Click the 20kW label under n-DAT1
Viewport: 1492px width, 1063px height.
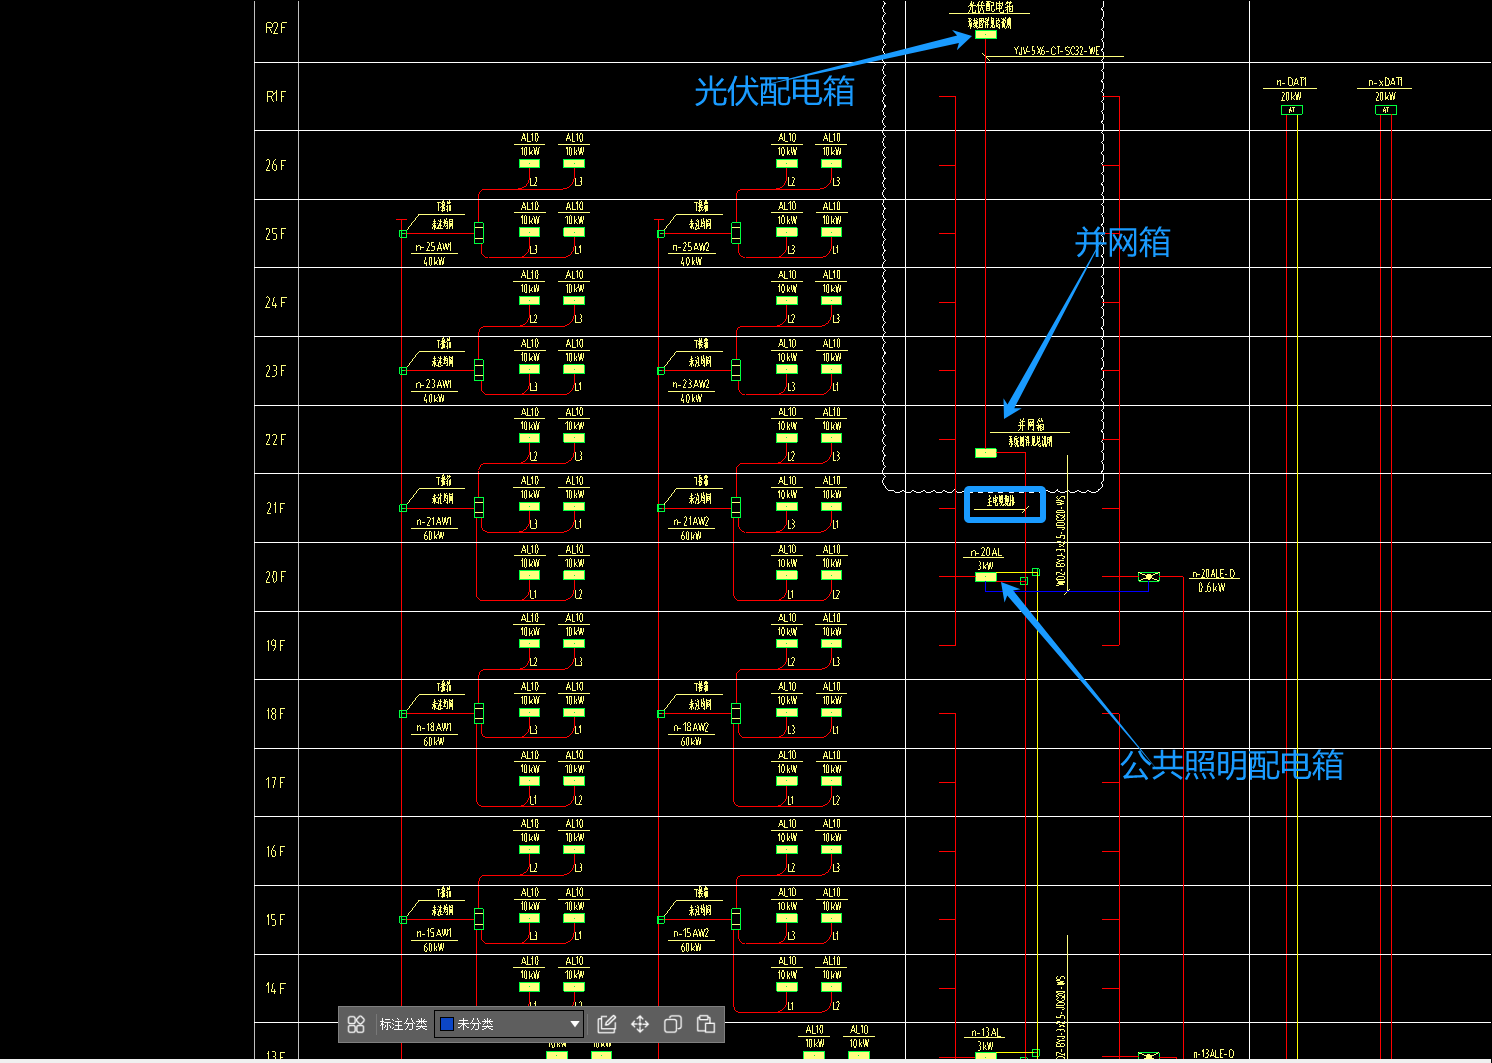coord(1291,96)
